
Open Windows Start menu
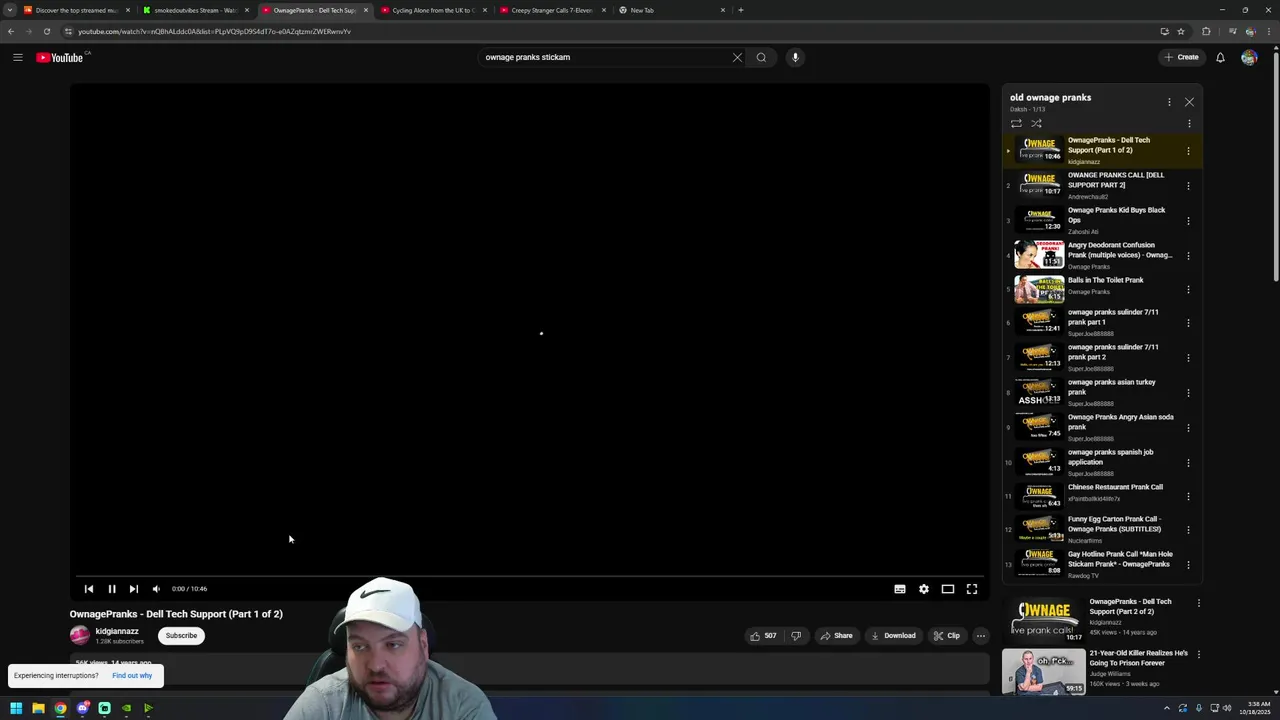(16, 708)
